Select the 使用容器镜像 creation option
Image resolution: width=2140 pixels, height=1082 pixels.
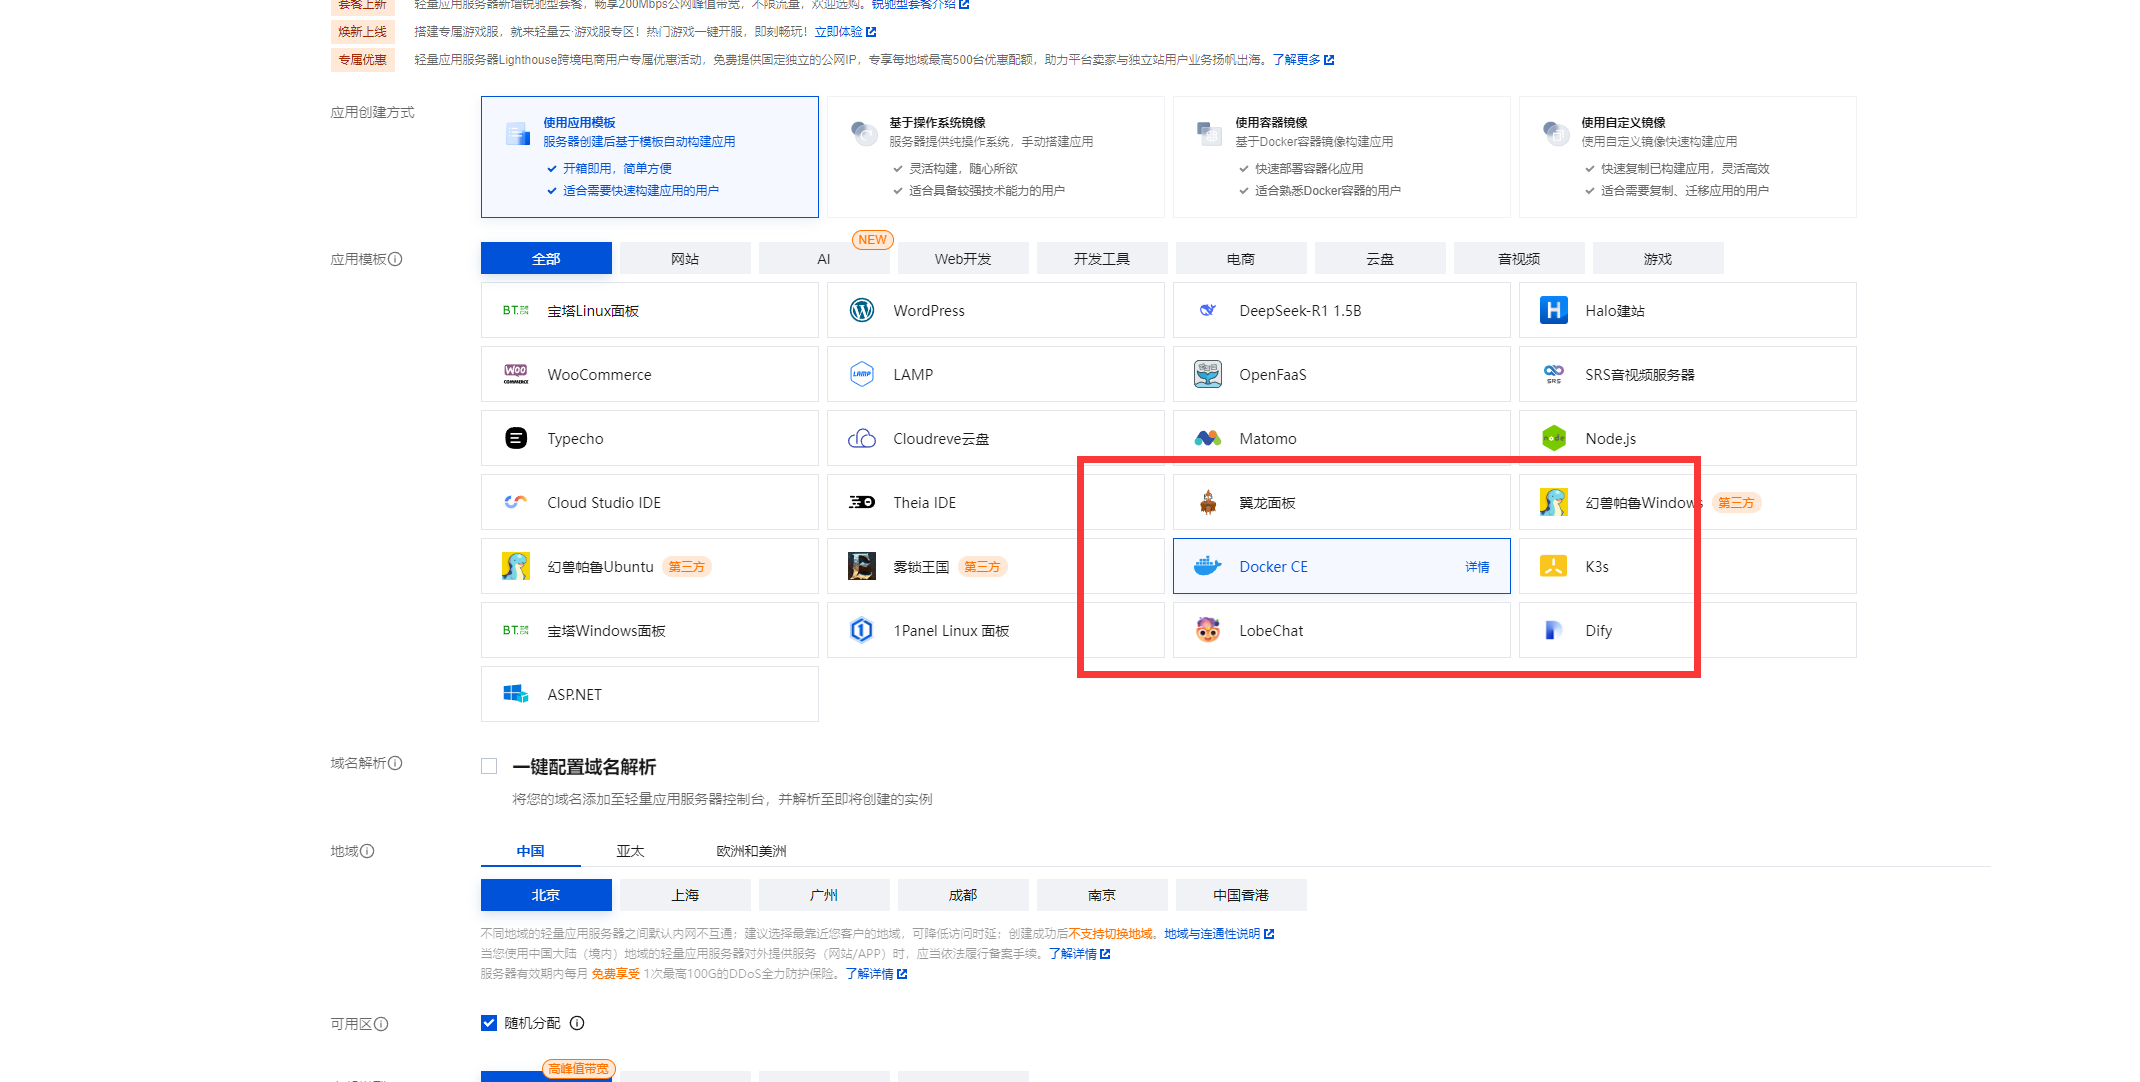click(1342, 157)
